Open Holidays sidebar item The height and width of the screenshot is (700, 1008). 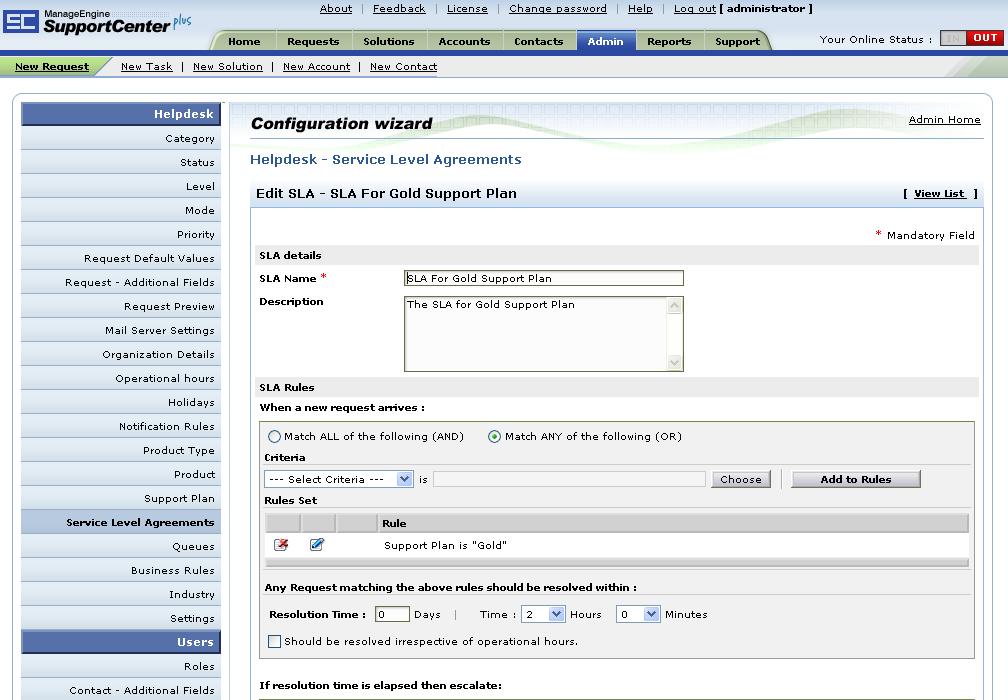(121, 402)
